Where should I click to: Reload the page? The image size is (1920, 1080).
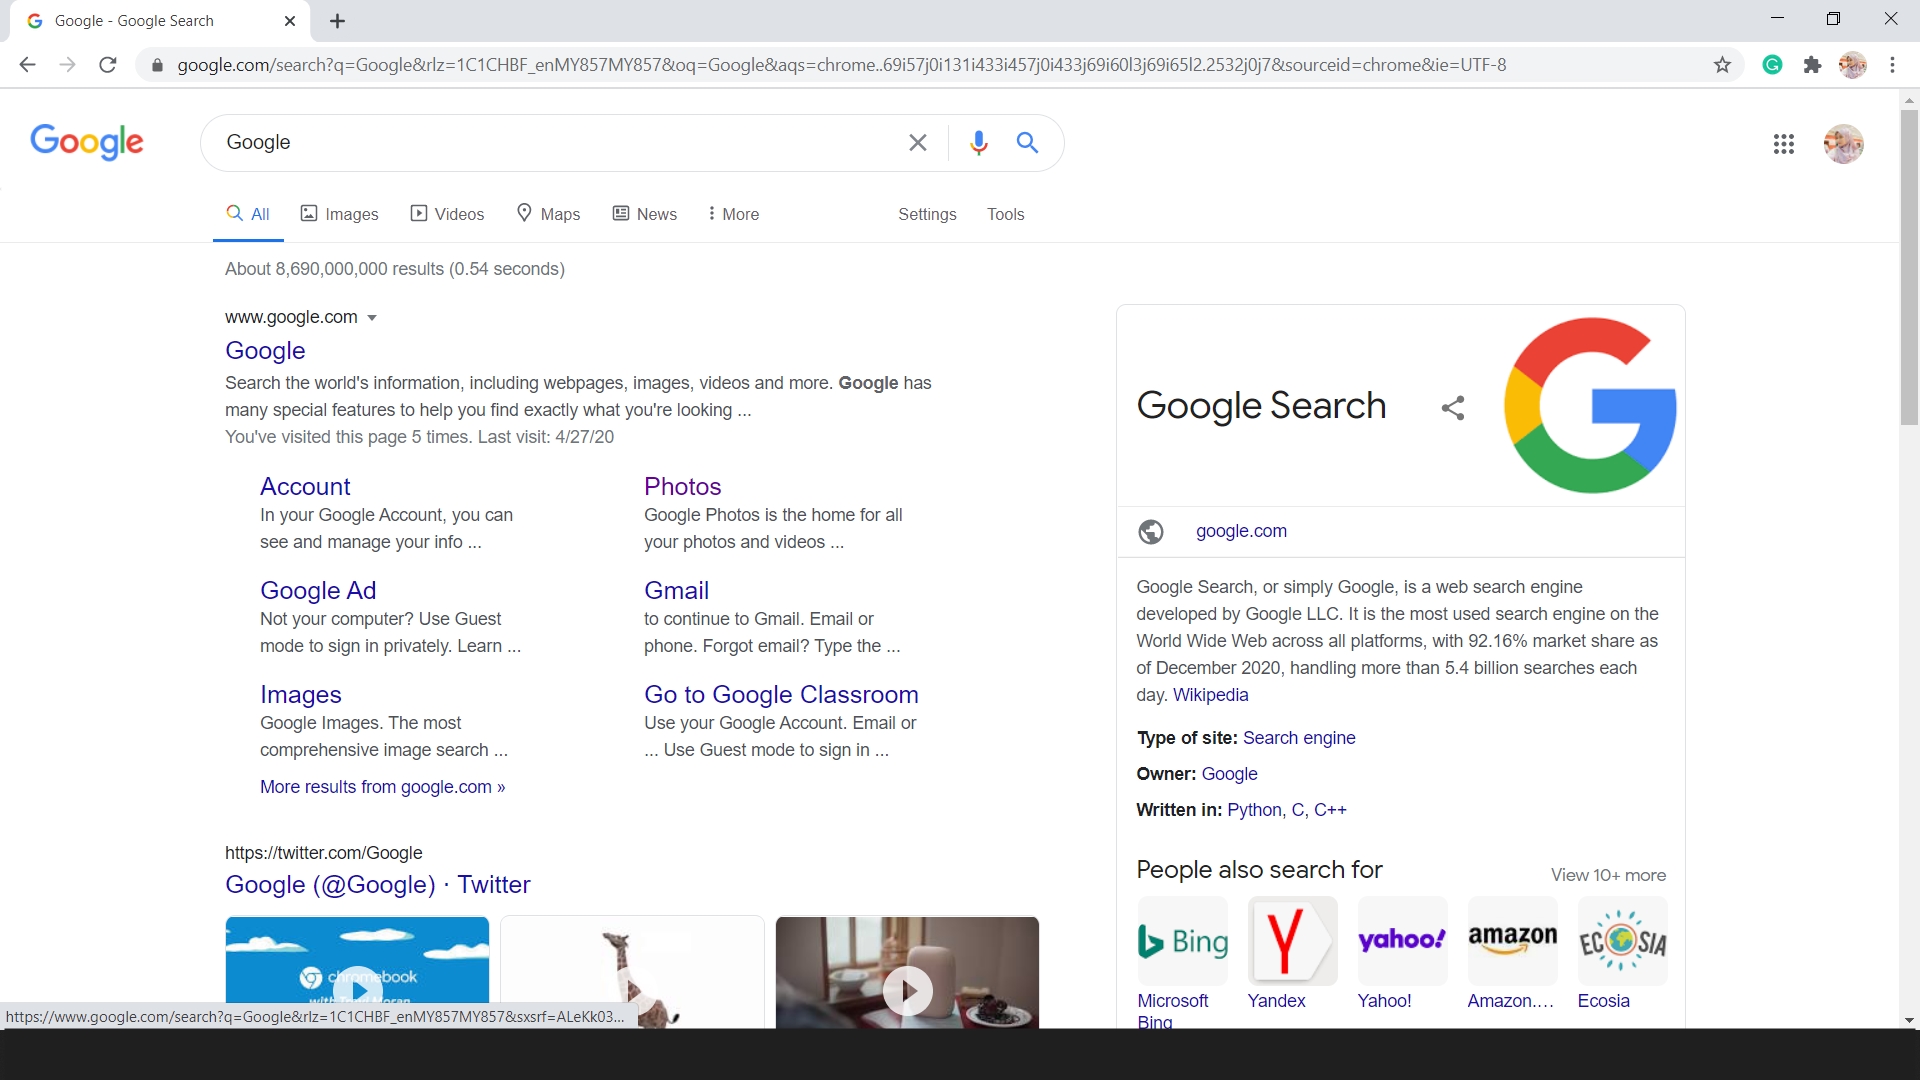point(108,65)
